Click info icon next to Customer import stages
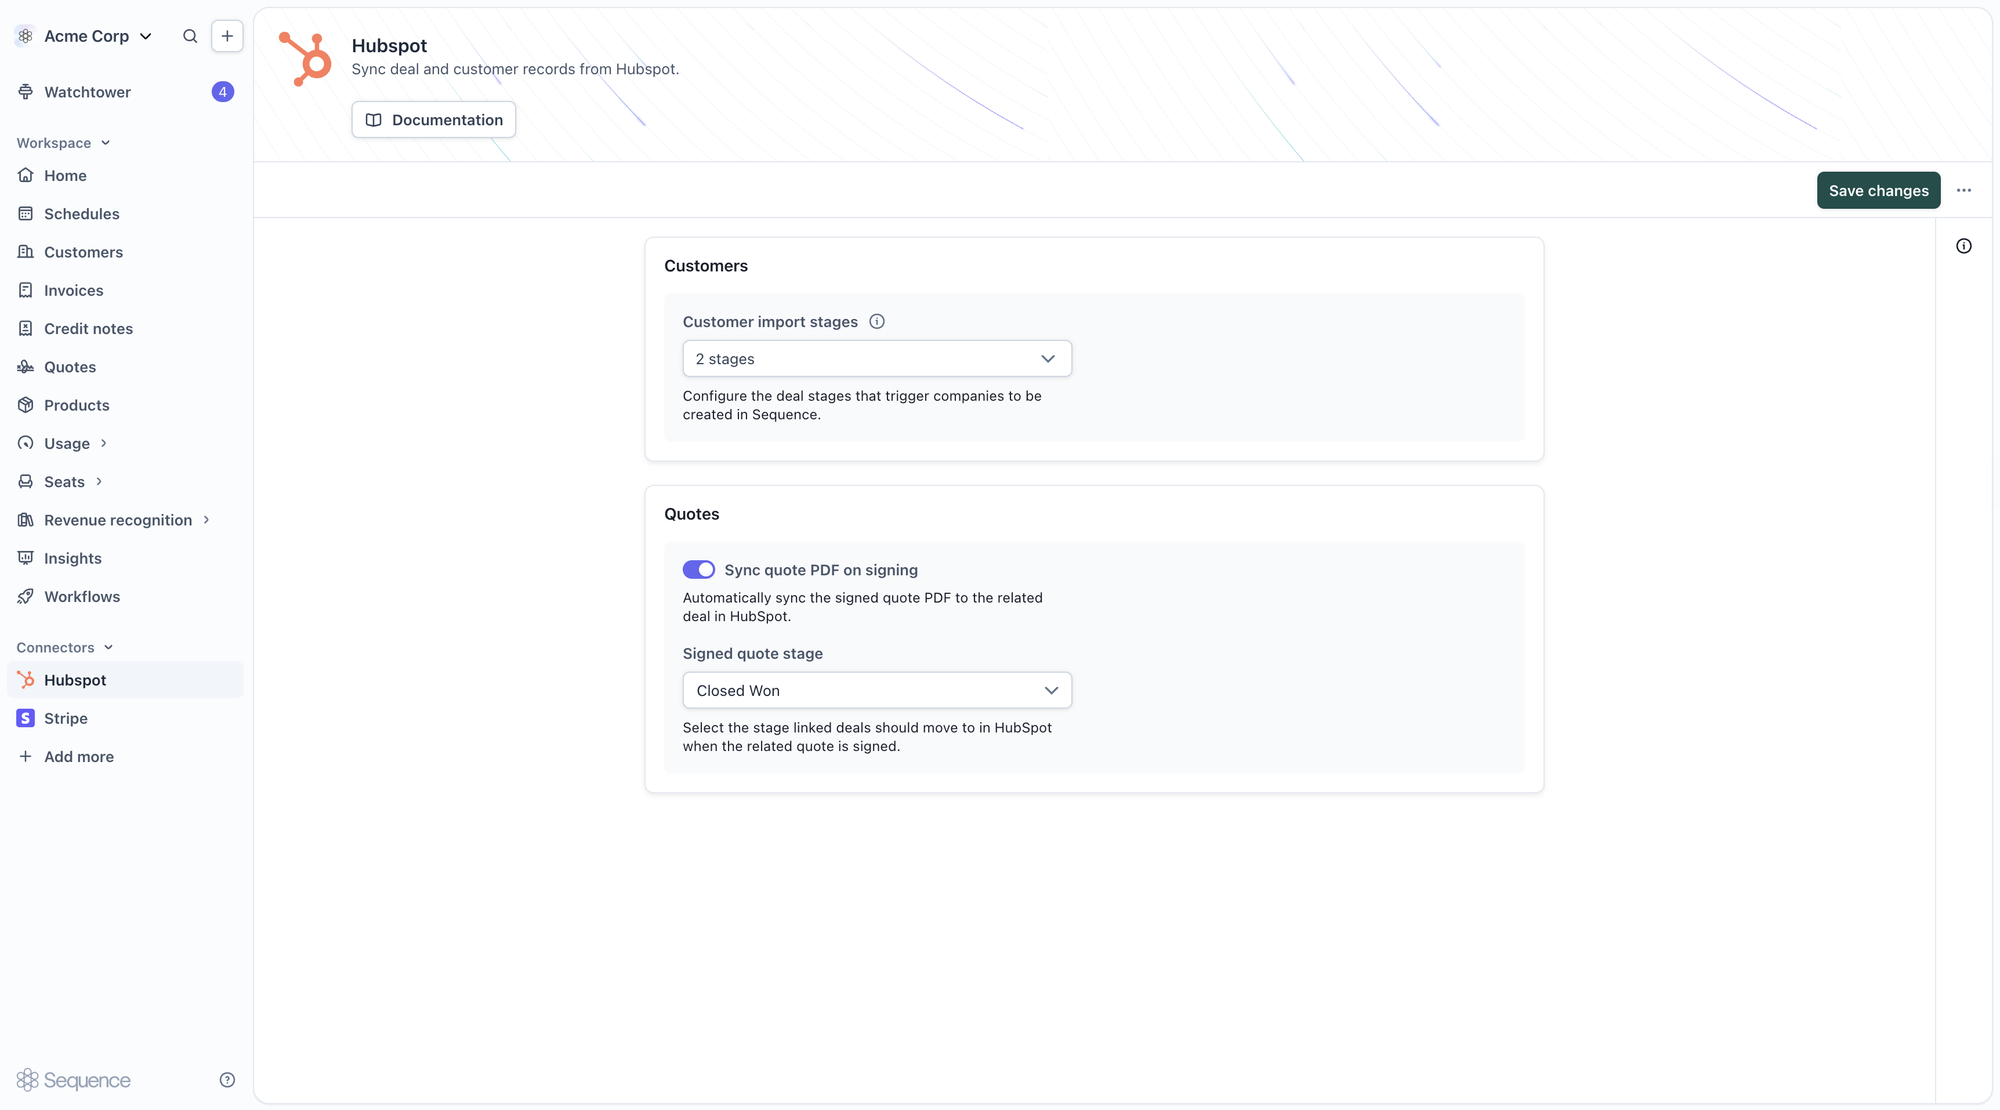 877,322
